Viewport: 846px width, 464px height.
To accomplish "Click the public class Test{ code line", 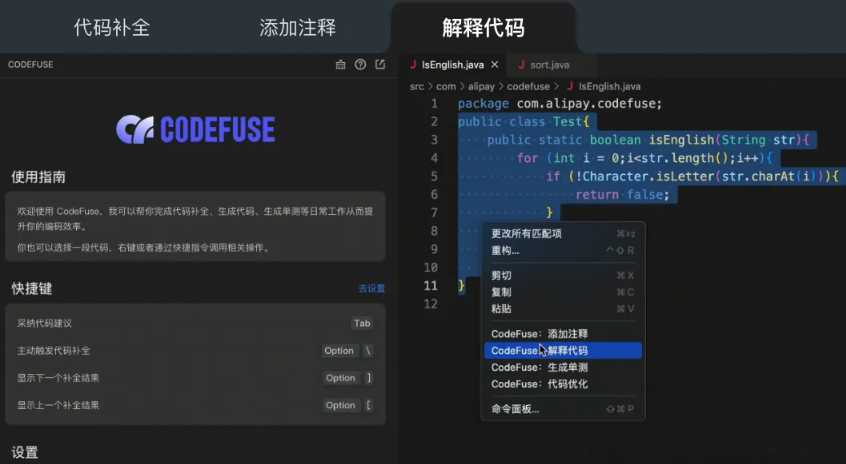I will point(523,122).
